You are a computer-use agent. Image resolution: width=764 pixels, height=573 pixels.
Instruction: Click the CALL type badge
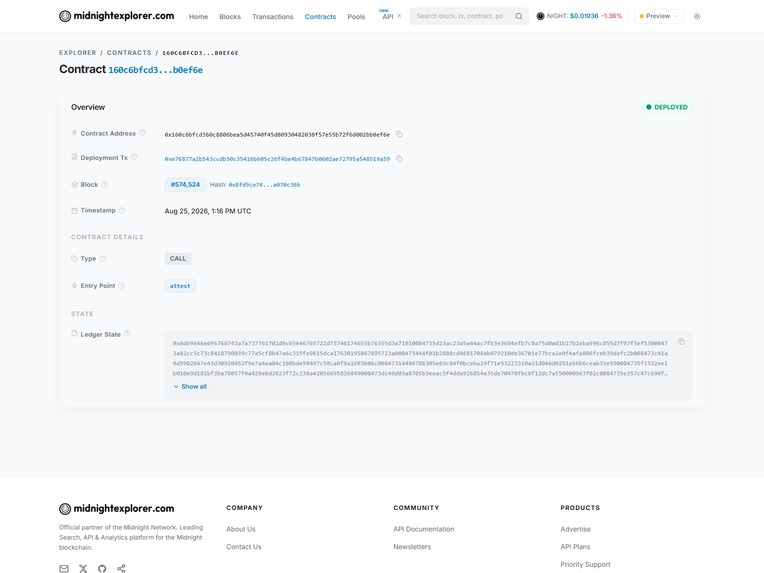click(x=178, y=259)
